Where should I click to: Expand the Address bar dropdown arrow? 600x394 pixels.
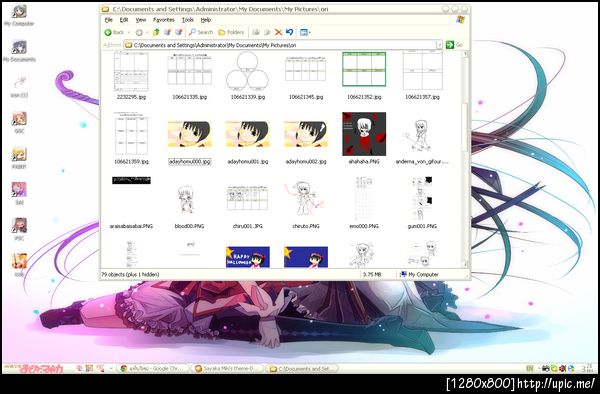tap(439, 45)
